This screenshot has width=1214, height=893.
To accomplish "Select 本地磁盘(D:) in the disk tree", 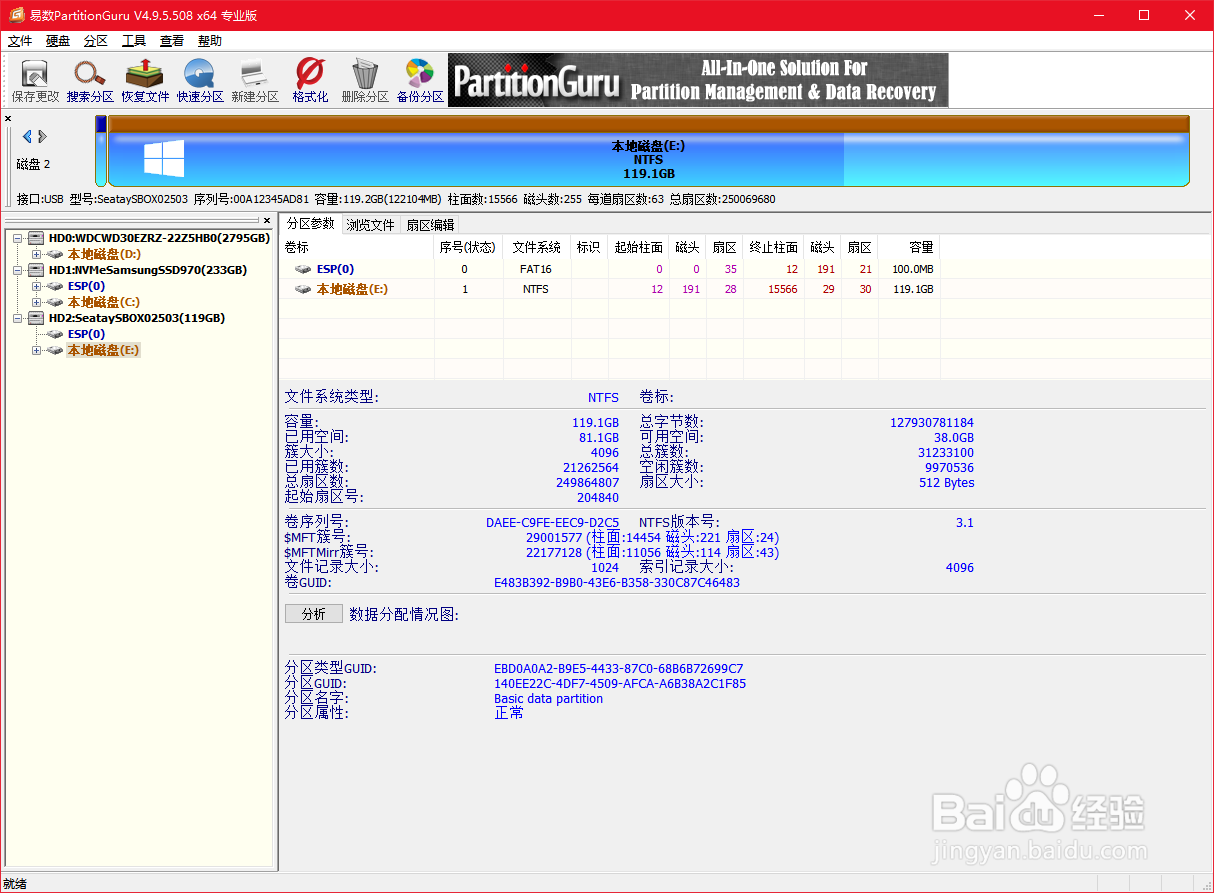I will coord(104,254).
